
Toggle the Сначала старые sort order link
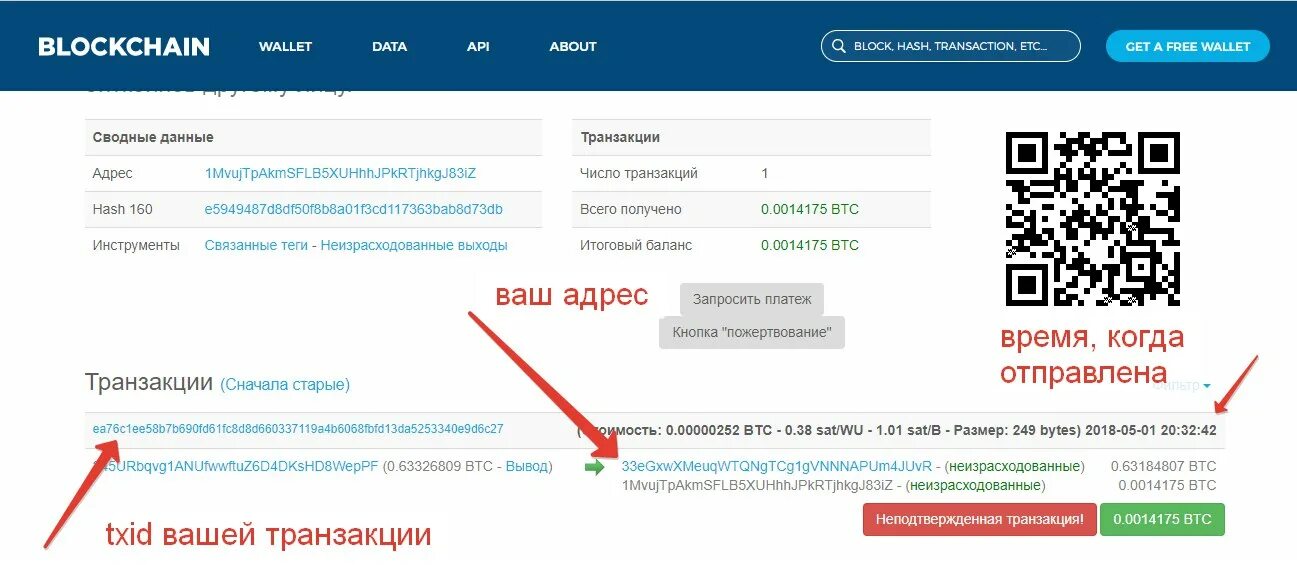coord(285,385)
